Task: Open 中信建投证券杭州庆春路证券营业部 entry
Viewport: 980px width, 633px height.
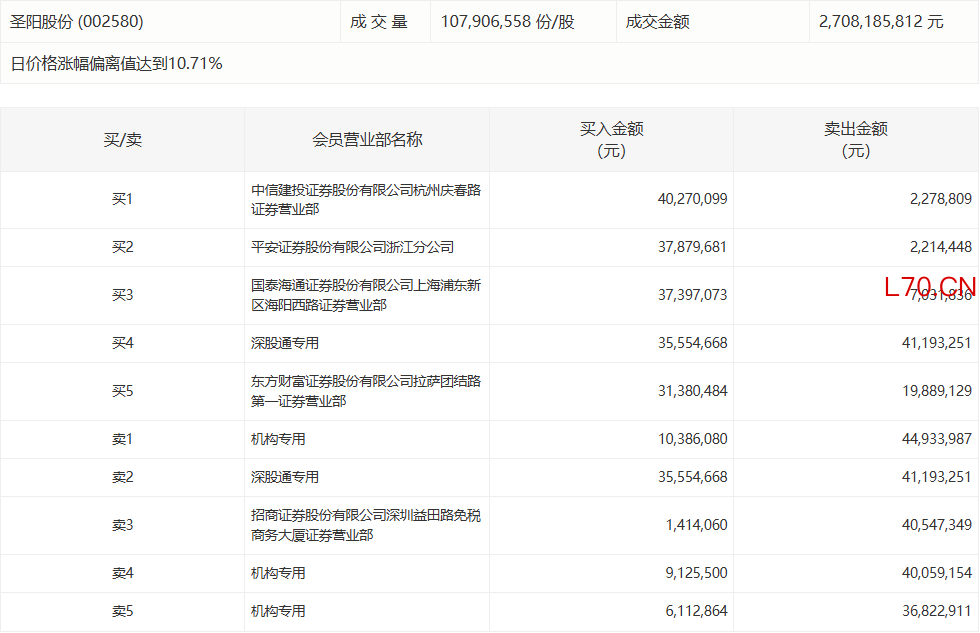Action: [365, 200]
